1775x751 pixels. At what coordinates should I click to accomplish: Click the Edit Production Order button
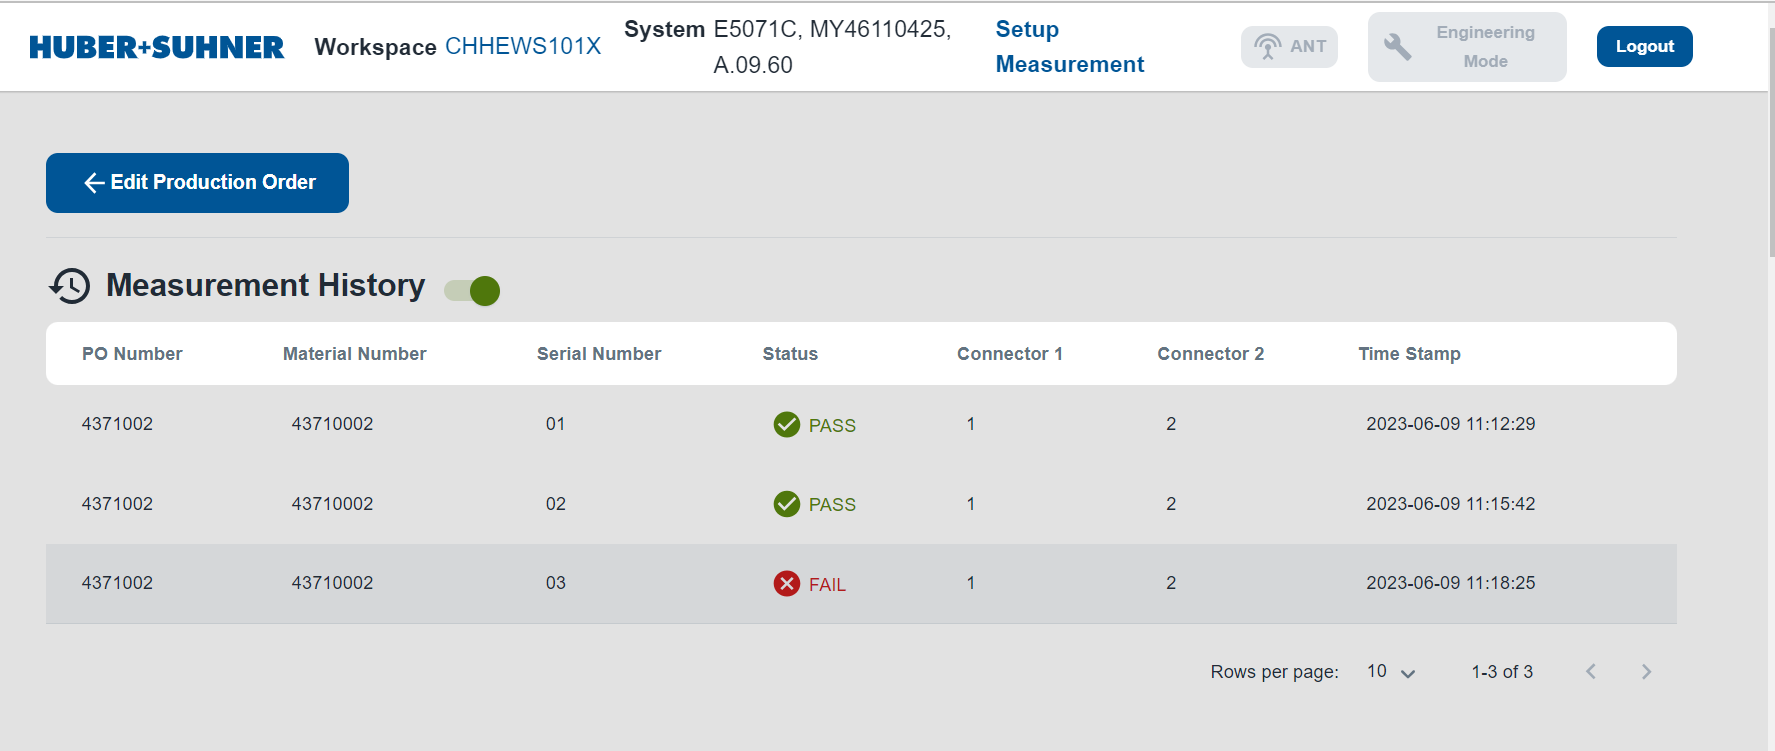coord(197,183)
